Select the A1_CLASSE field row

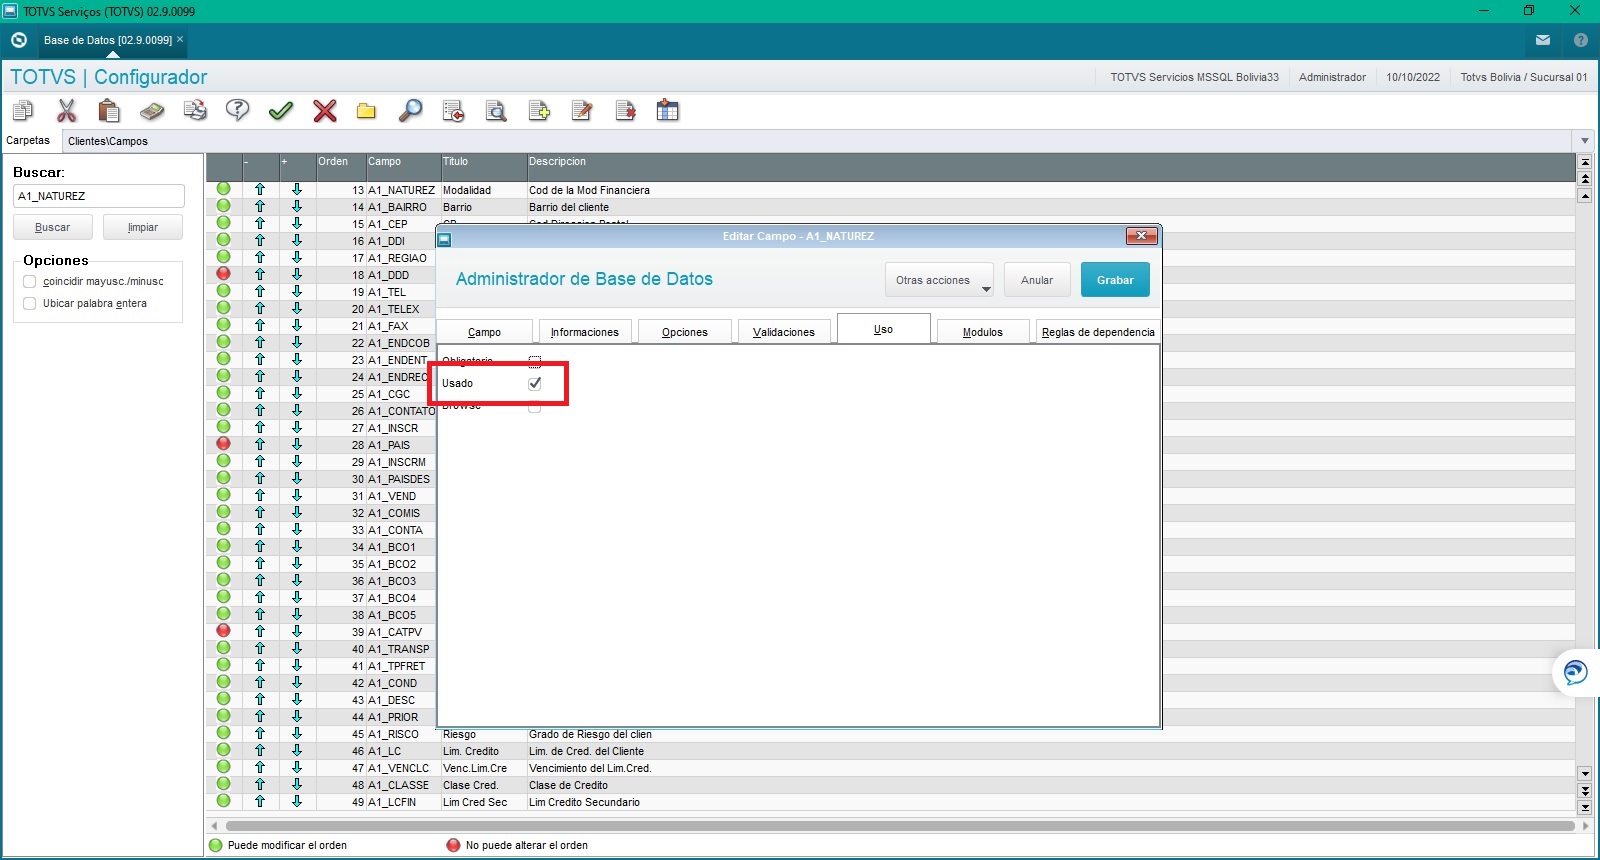pyautogui.click(x=890, y=785)
